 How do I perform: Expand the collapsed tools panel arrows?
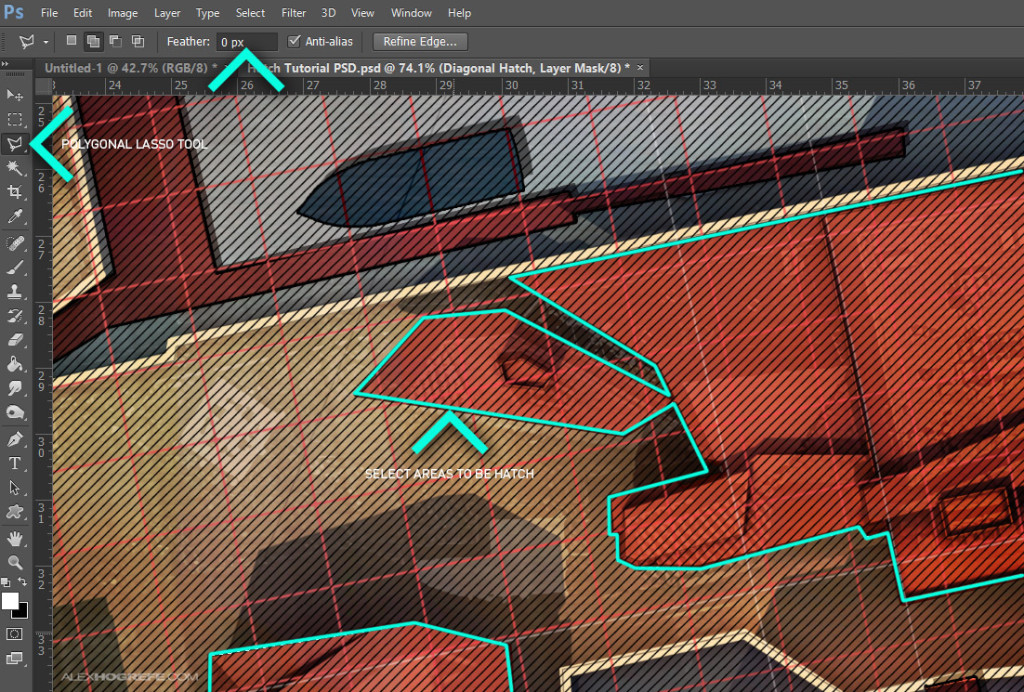(5, 64)
